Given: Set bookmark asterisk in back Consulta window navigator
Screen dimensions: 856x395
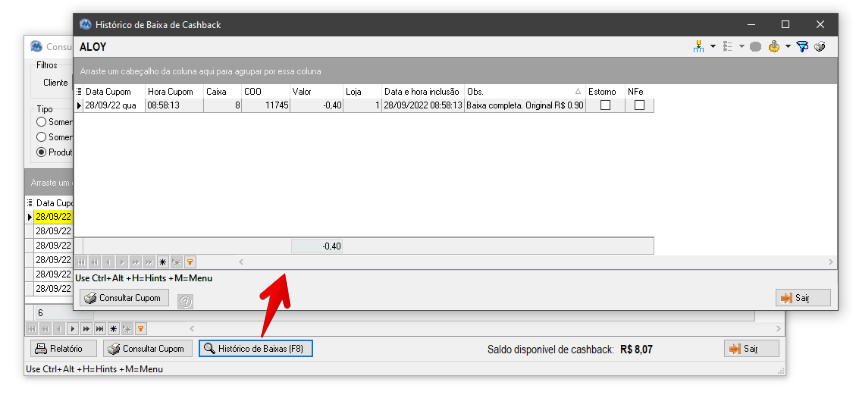Looking at the screenshot, I should (114, 329).
